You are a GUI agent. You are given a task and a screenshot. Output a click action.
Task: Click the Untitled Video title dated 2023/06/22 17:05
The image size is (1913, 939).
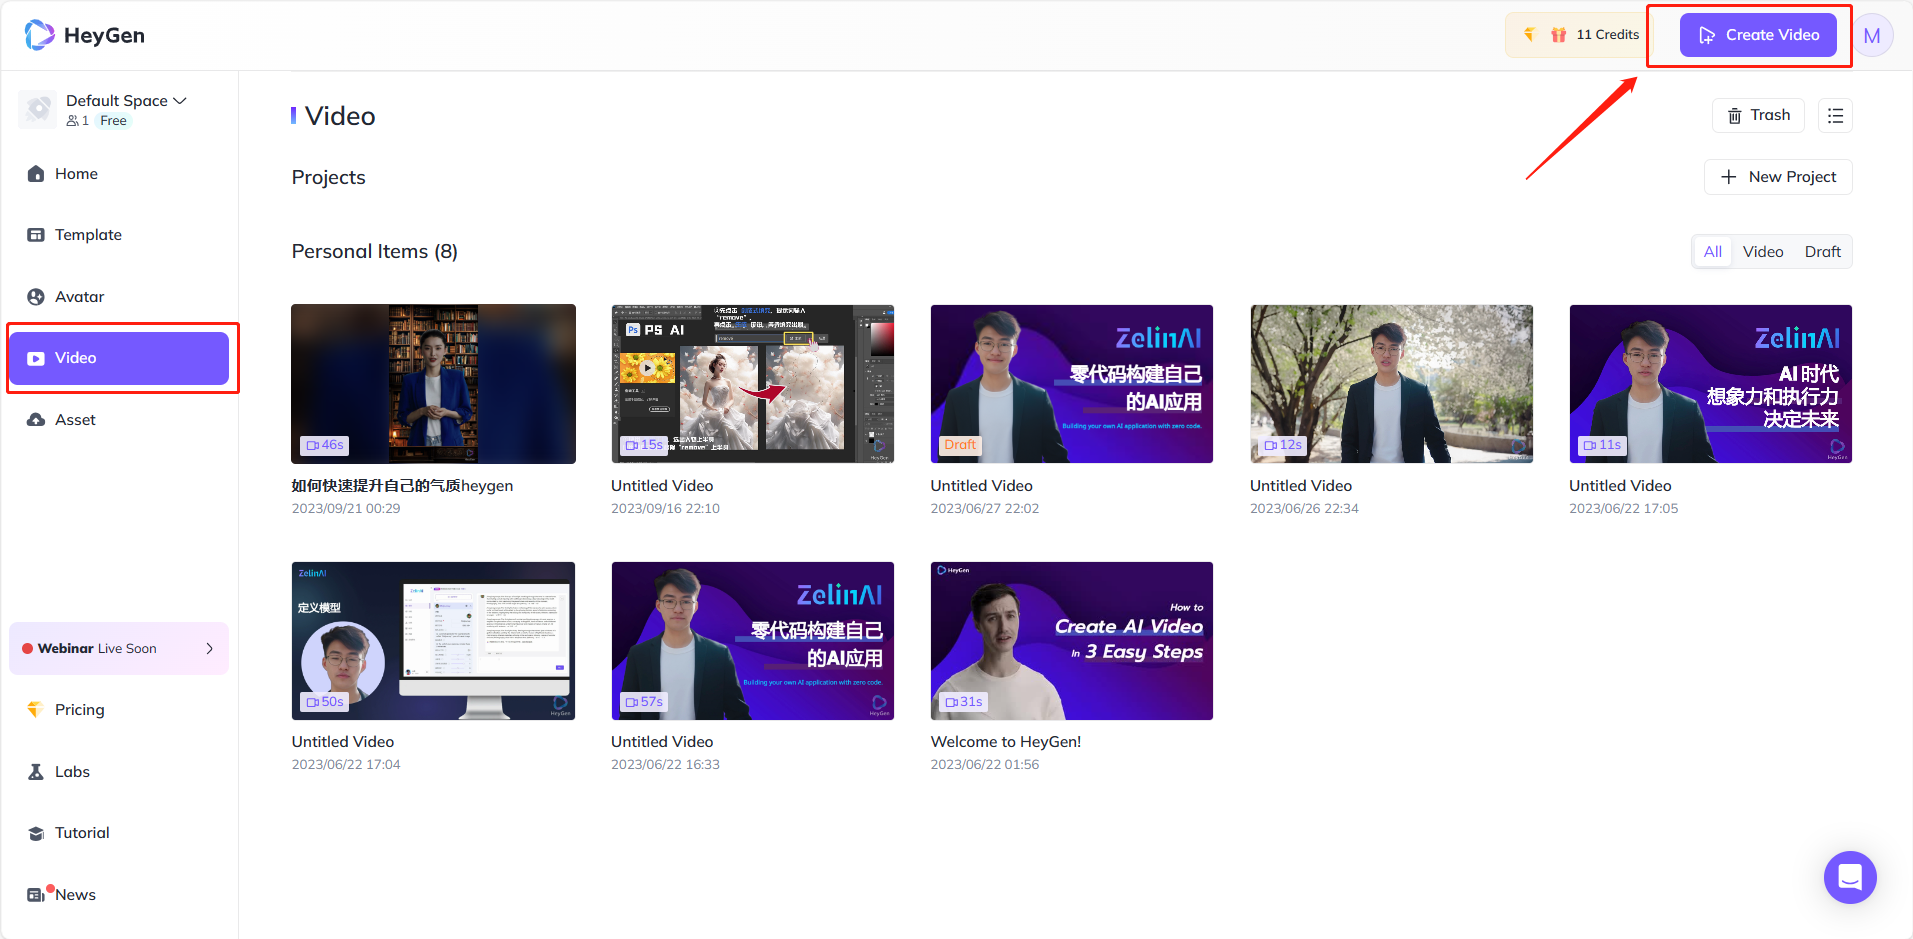coord(1620,486)
